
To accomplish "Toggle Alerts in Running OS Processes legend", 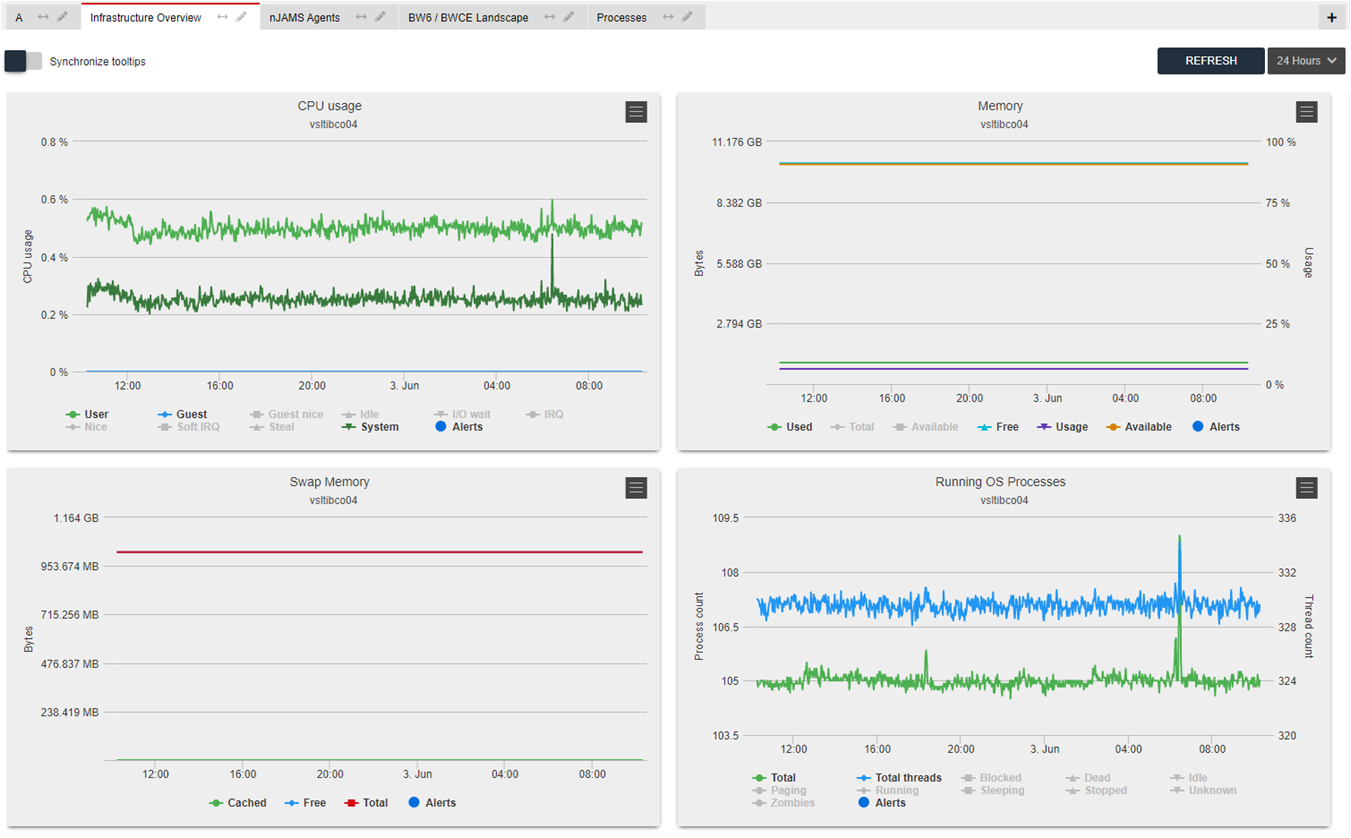I will pyautogui.click(x=882, y=803).
